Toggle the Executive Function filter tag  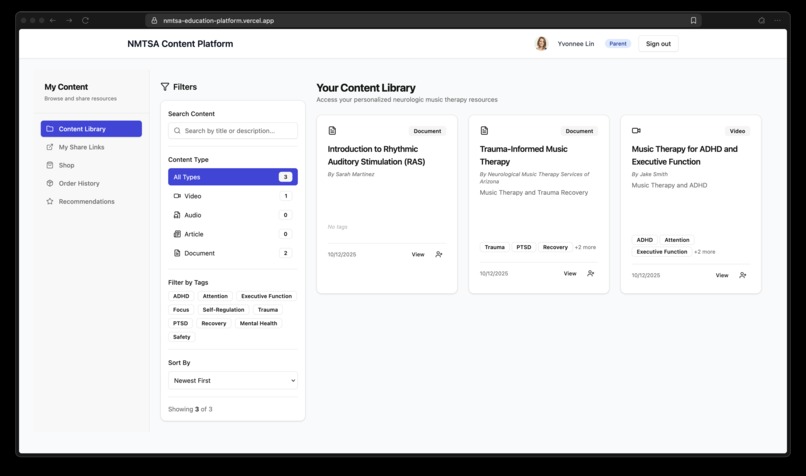coord(266,296)
